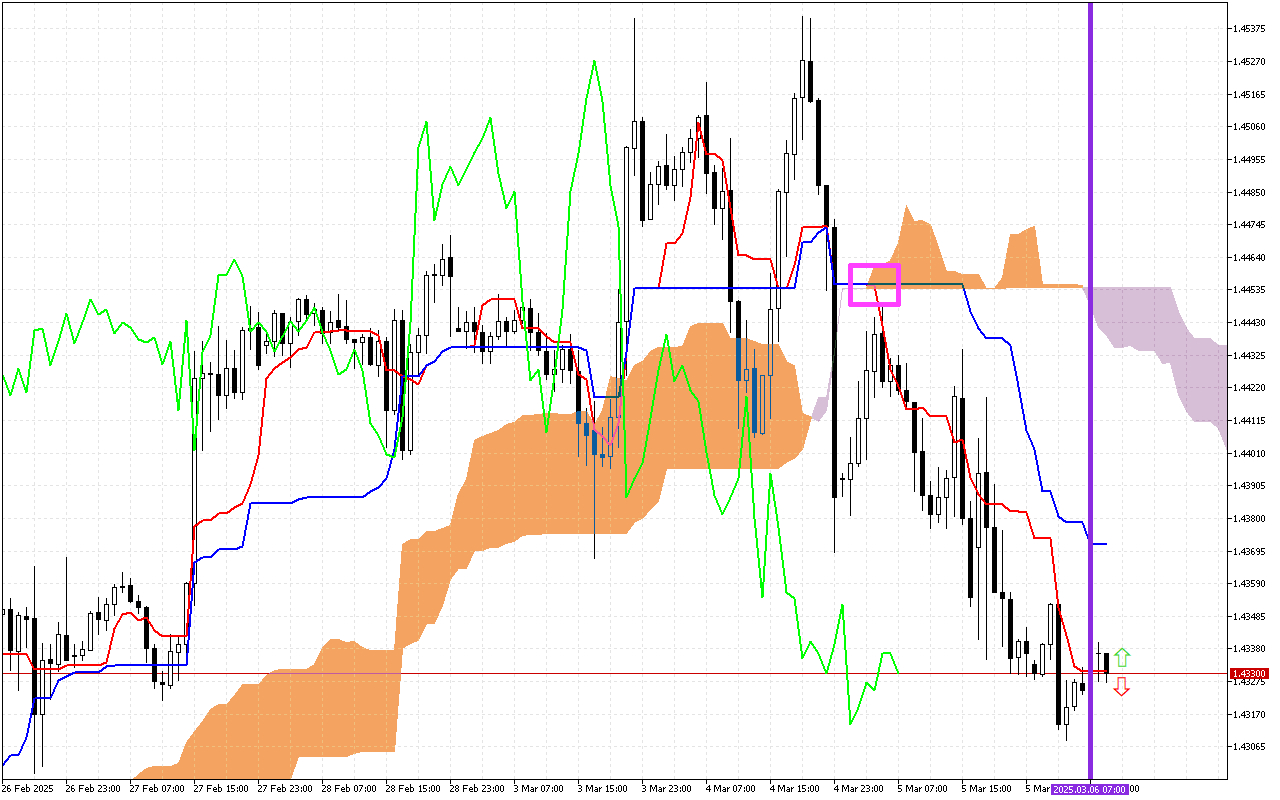Click the 3 Mar 23:00 time label
The image size is (1280, 800).
click(667, 789)
